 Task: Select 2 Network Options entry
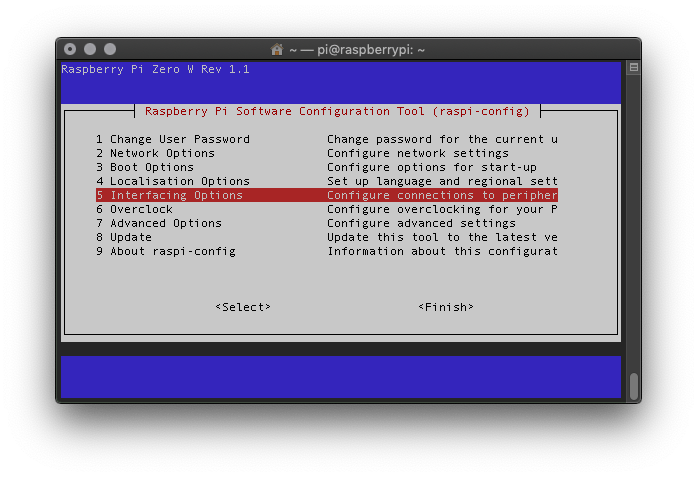(156, 153)
